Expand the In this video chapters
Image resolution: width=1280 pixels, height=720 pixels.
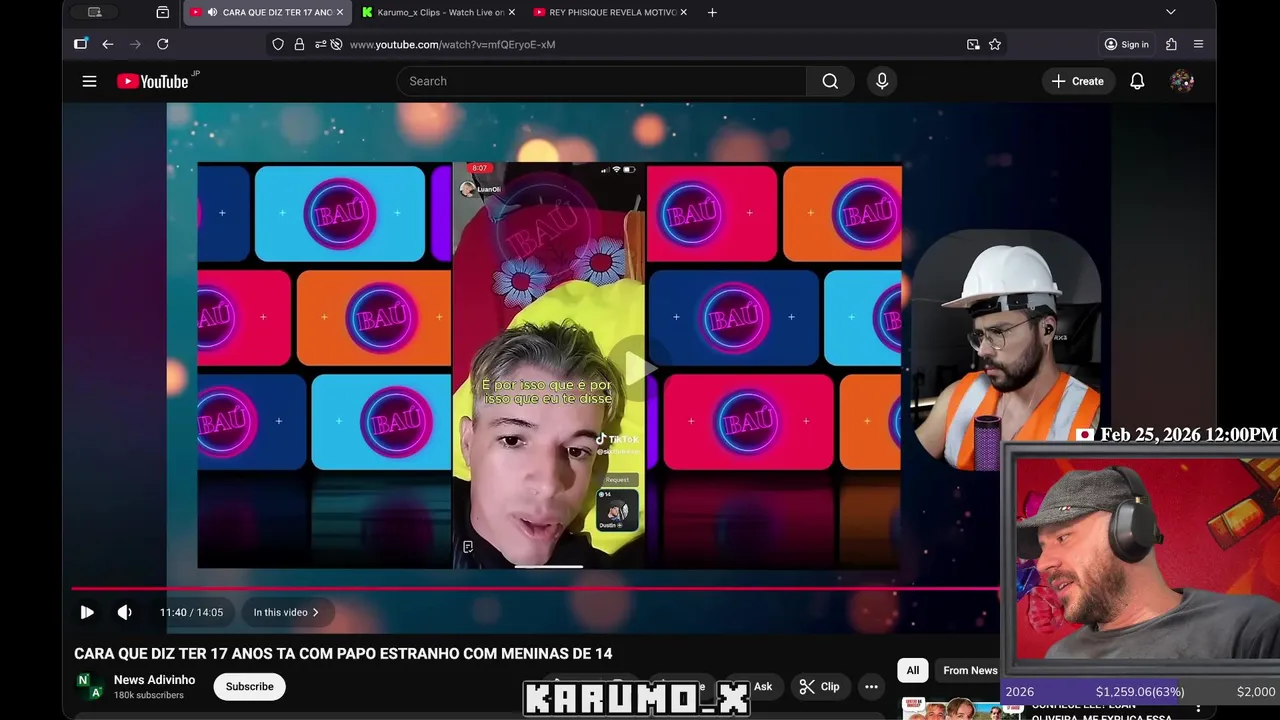tap(286, 612)
